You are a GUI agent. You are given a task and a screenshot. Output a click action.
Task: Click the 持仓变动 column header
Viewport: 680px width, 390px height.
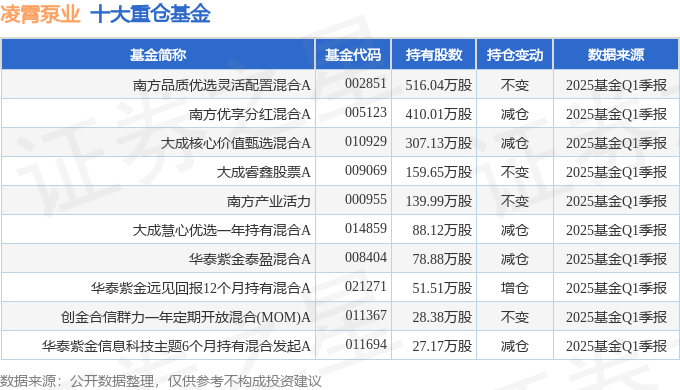click(514, 55)
